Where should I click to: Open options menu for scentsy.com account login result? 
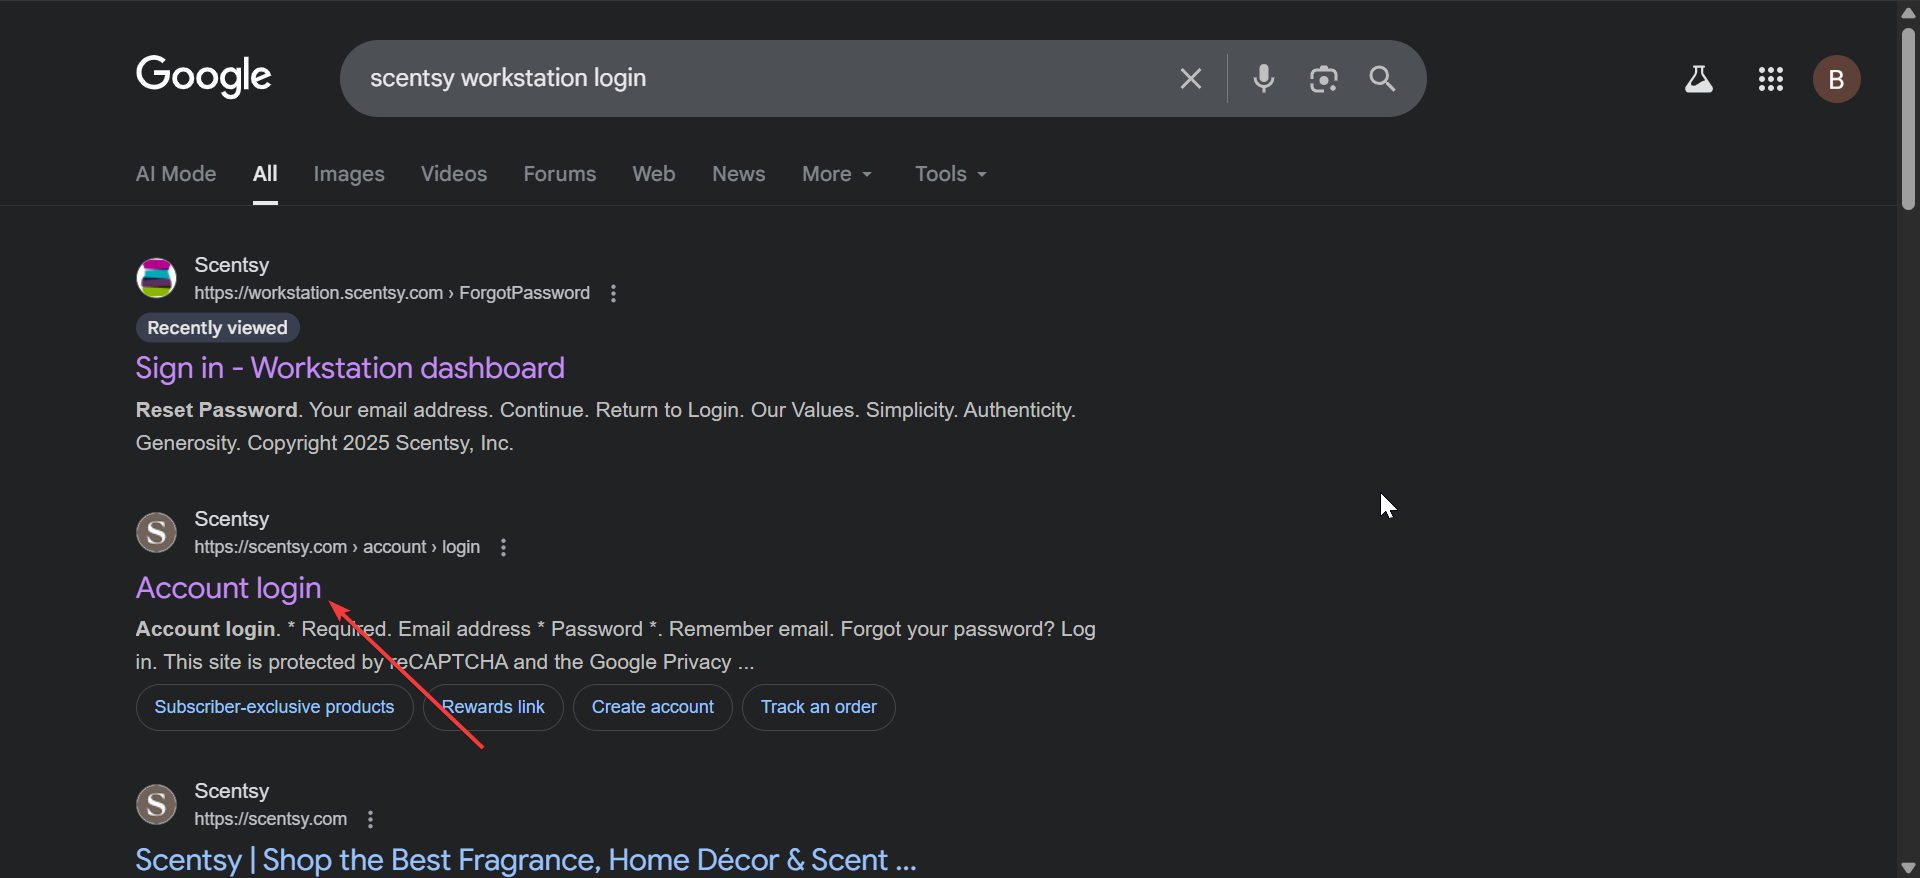(503, 547)
